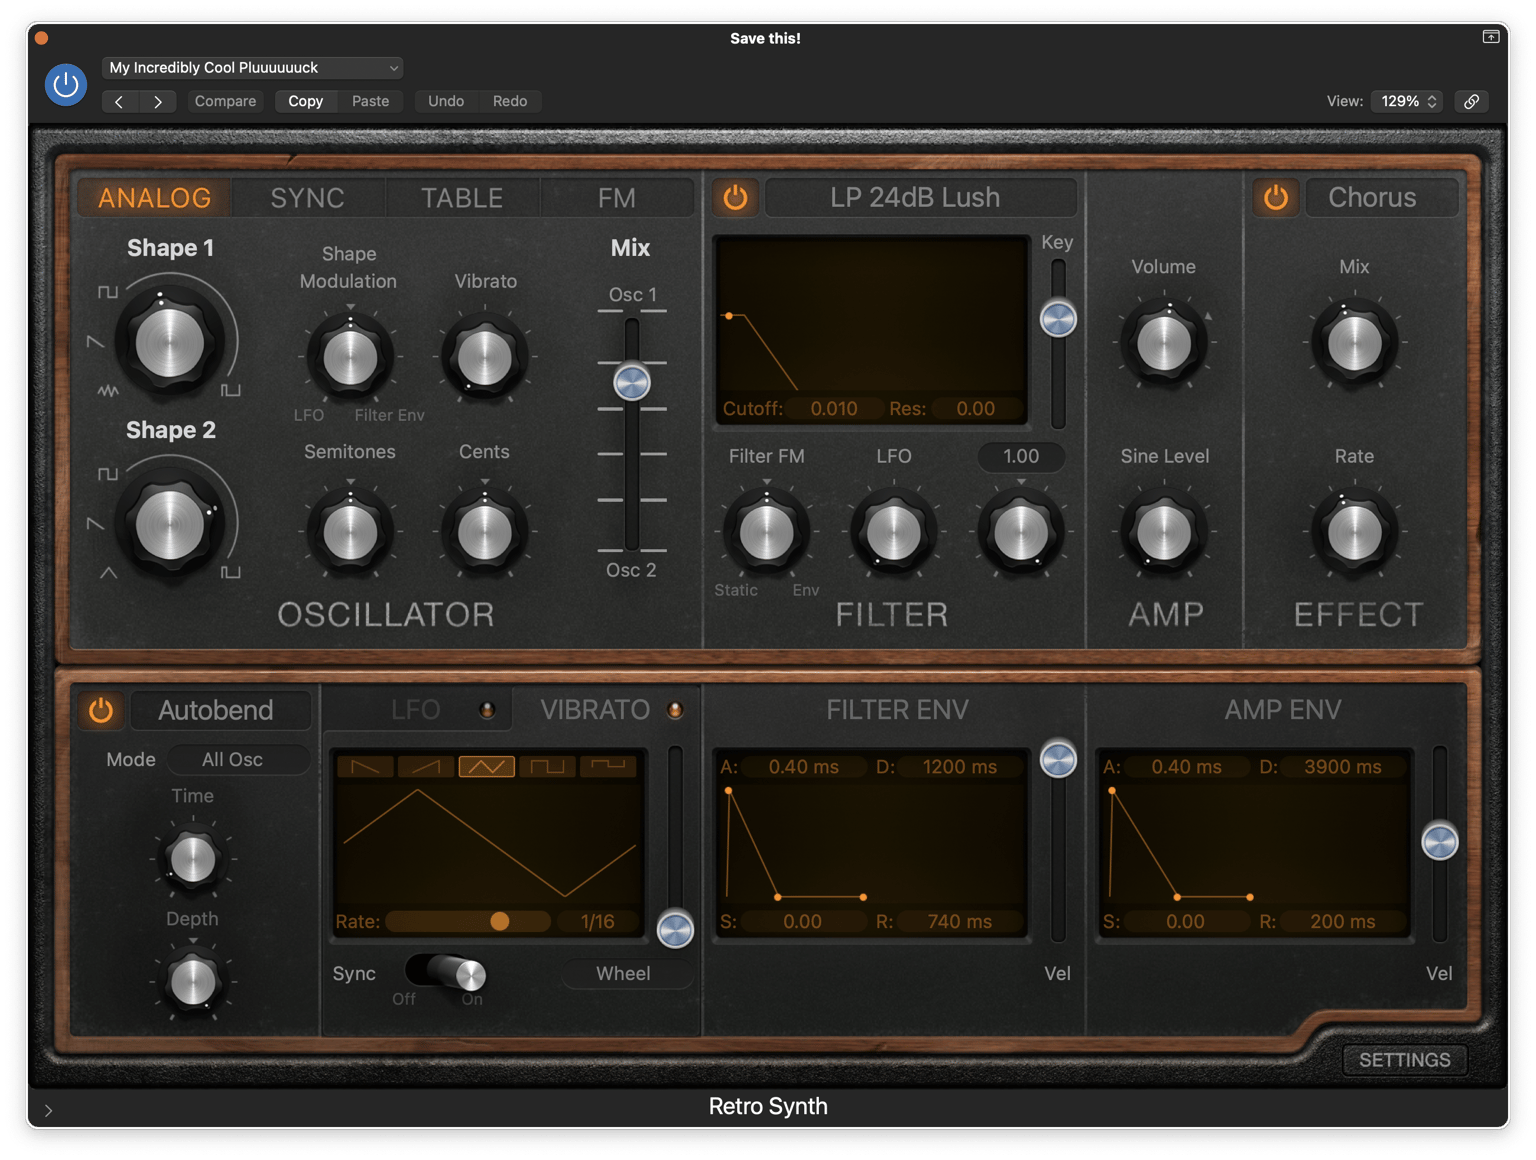The image size is (1536, 1160).
Task: Click the oscillator Vibrato knob
Action: coord(485,357)
